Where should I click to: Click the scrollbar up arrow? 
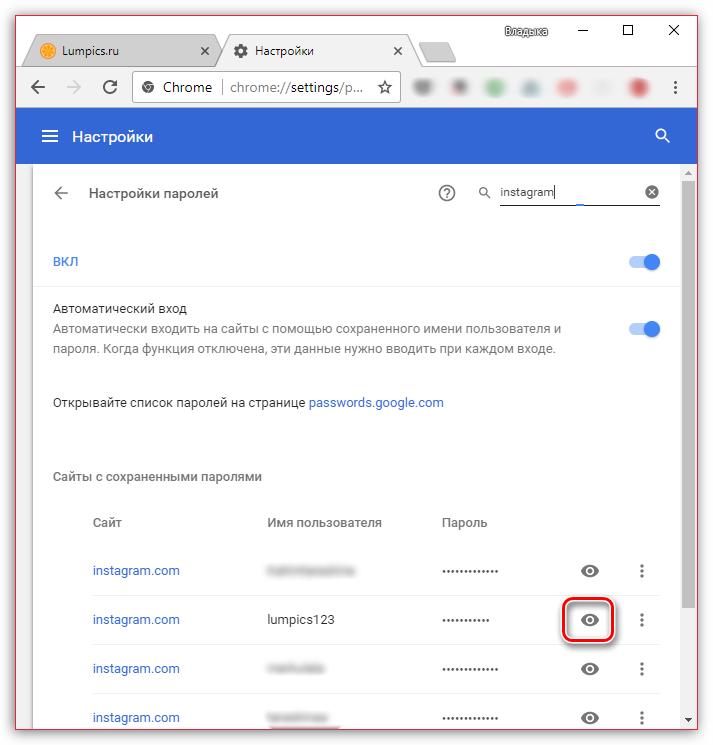click(688, 173)
